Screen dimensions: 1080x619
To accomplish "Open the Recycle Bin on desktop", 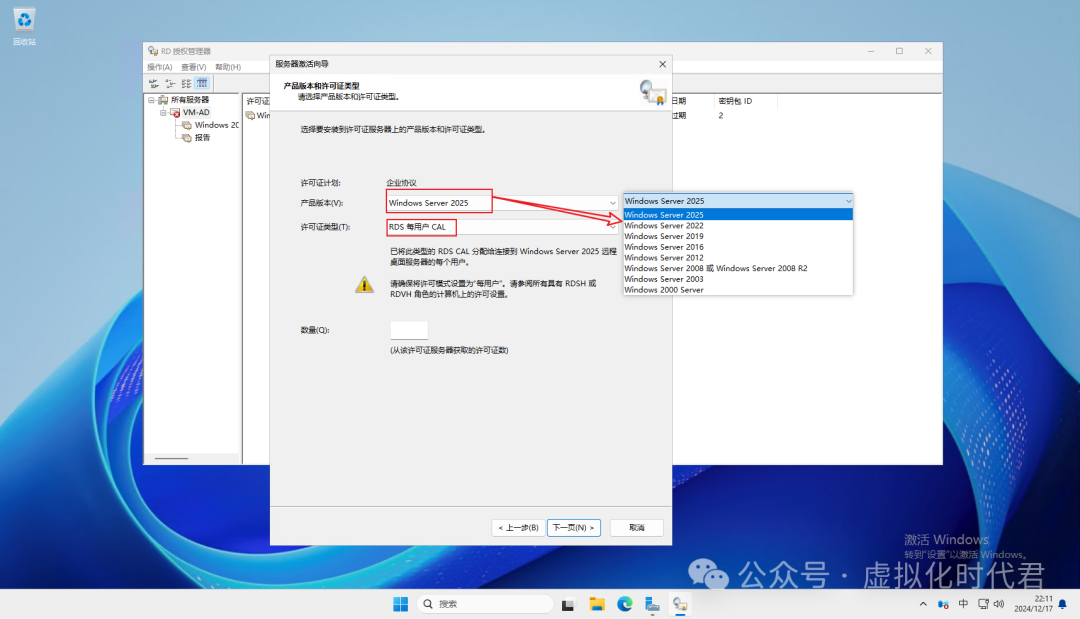I will click(x=24, y=20).
